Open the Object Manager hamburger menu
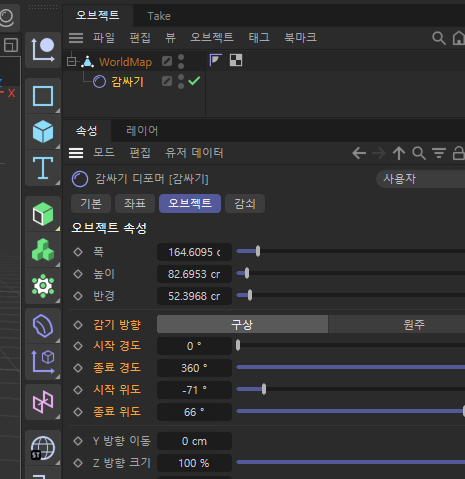This screenshot has width=465, height=479. pyautogui.click(x=76, y=38)
